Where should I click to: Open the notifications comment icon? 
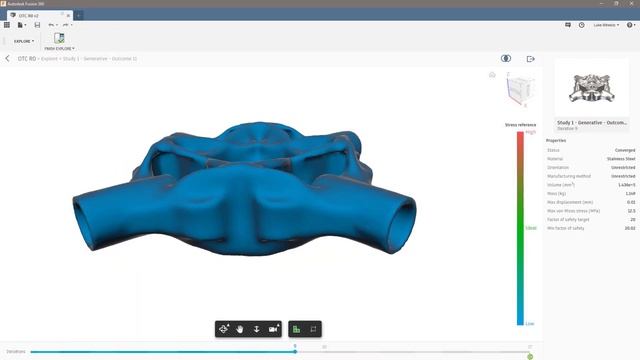pyautogui.click(x=568, y=25)
